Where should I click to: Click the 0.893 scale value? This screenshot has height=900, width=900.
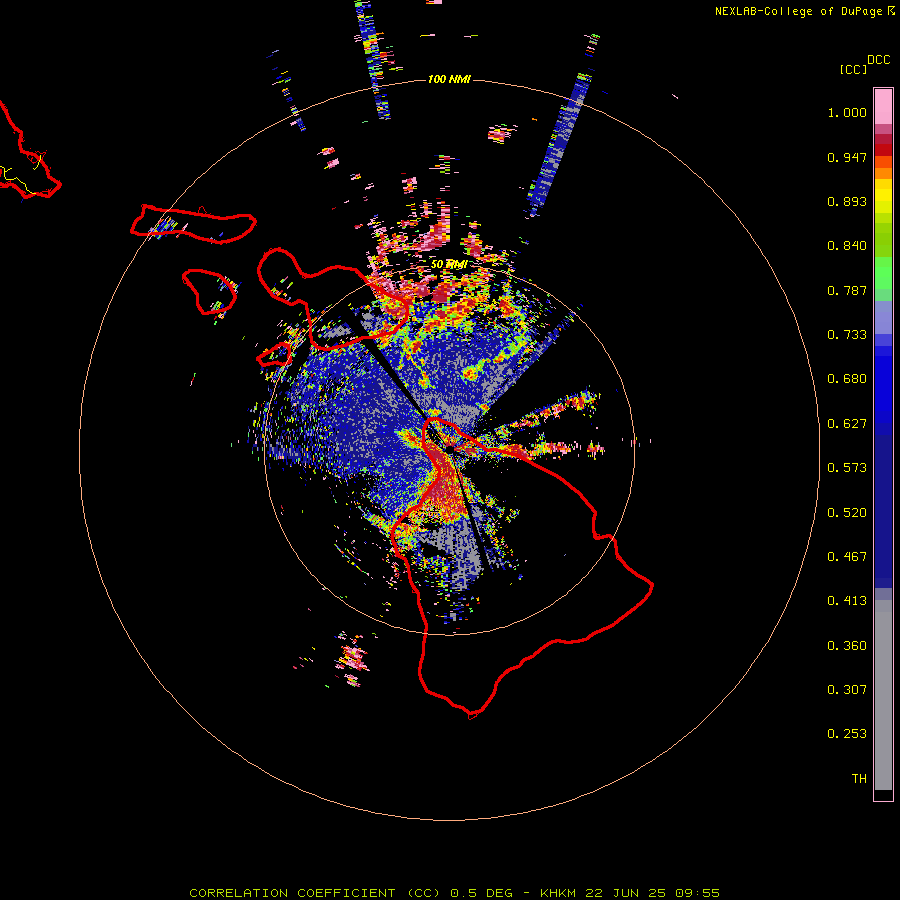point(847,201)
